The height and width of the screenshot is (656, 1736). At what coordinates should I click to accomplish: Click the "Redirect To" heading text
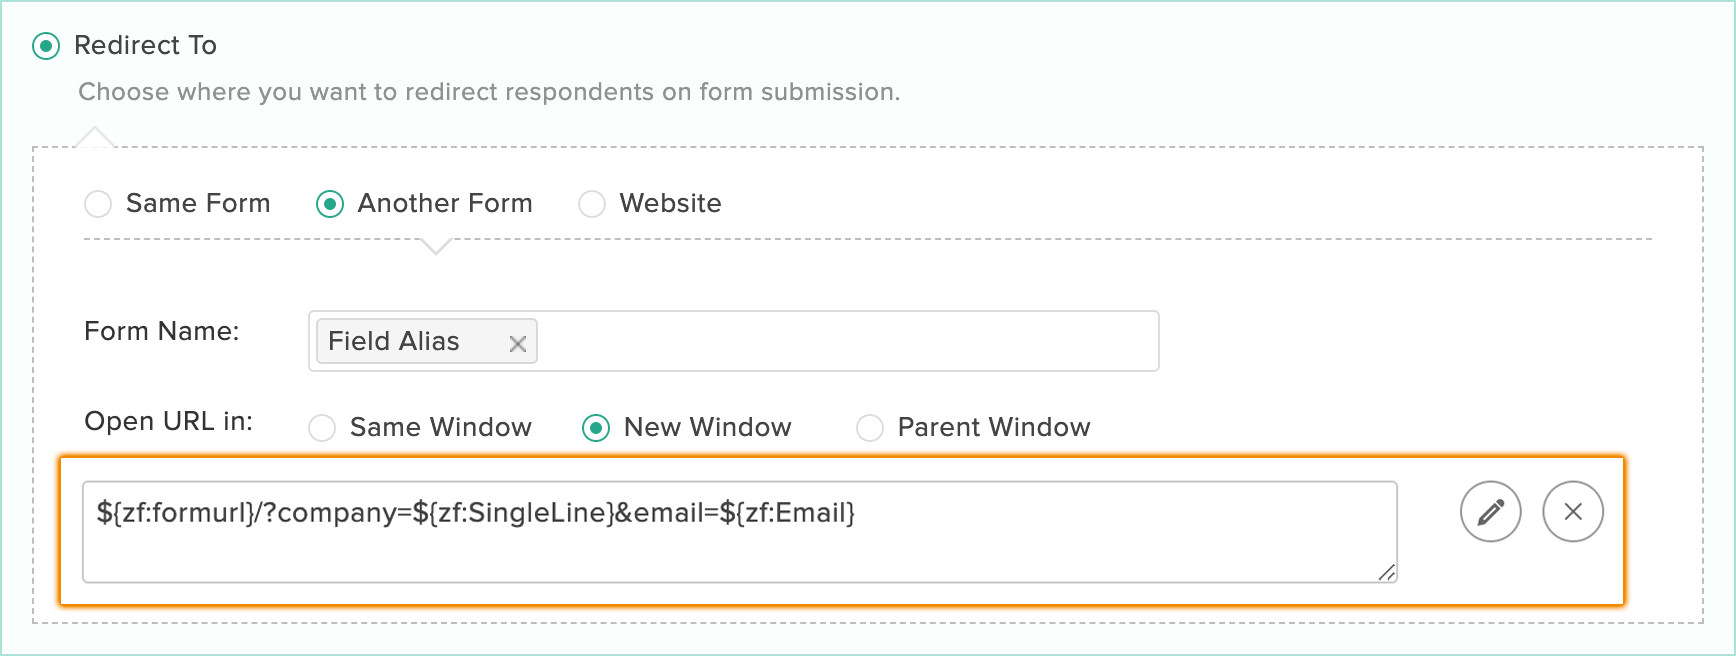(x=145, y=45)
